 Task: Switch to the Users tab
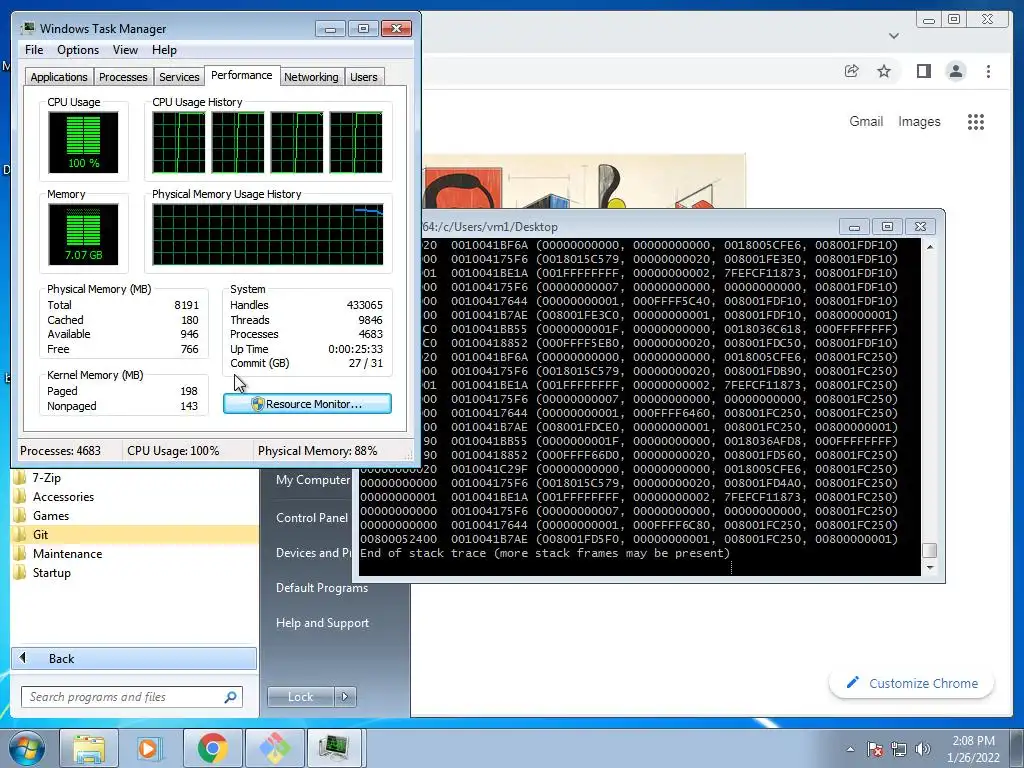point(363,77)
